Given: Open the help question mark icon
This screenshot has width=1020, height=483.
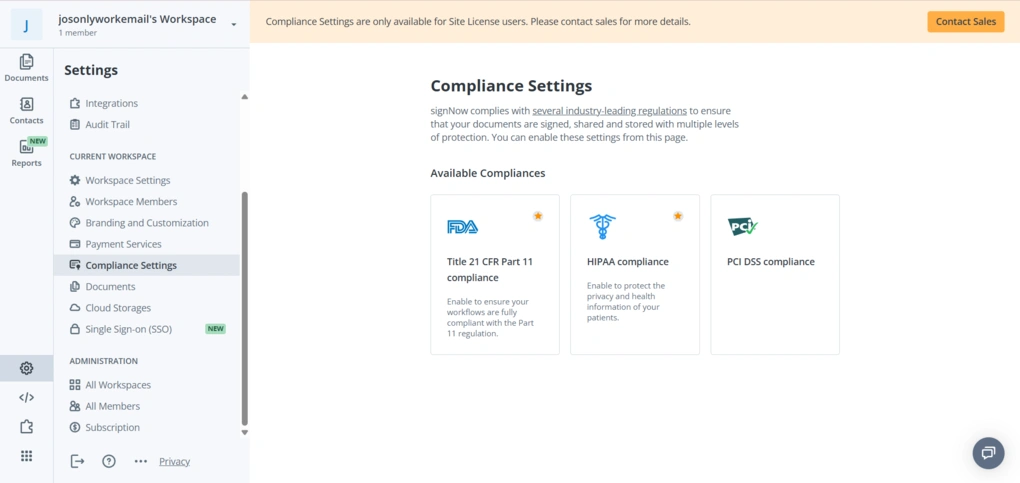Looking at the screenshot, I should coord(109,462).
